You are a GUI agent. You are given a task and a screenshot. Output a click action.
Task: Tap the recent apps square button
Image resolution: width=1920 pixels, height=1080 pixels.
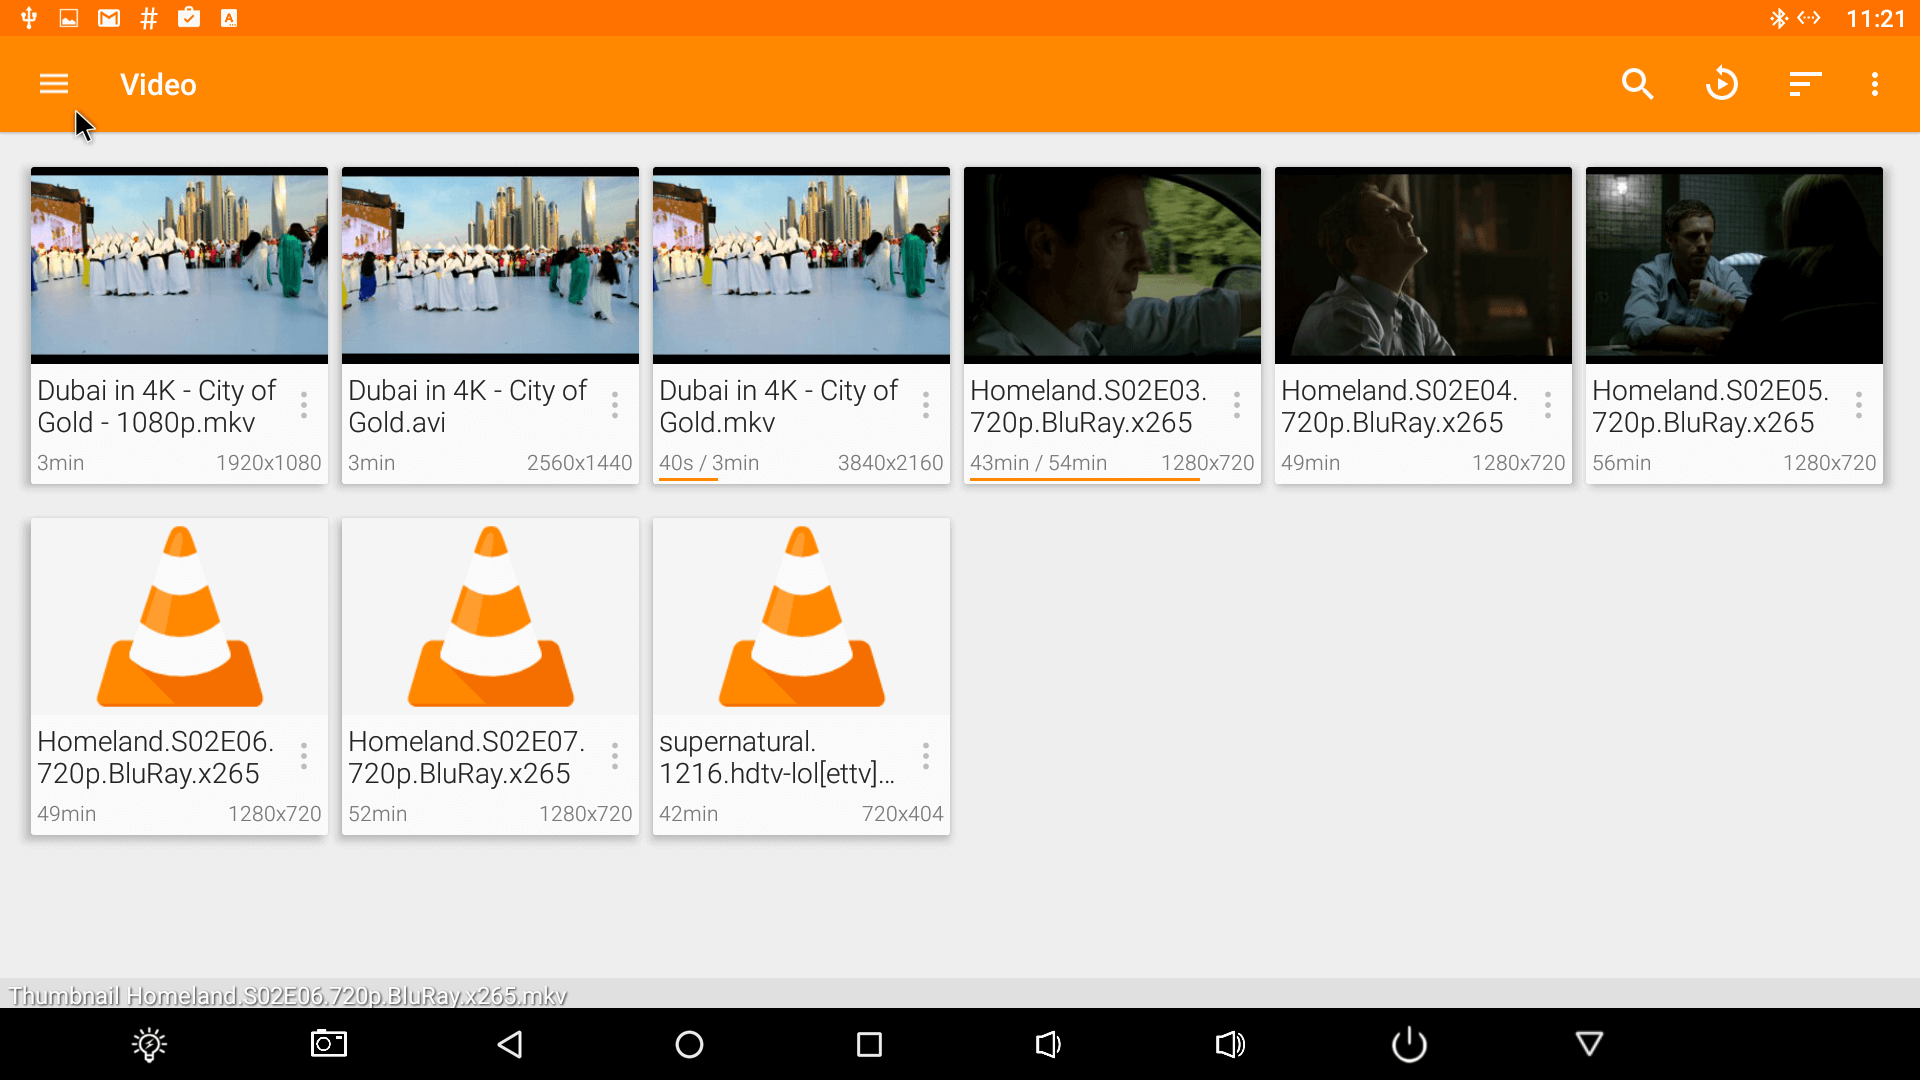(869, 1045)
